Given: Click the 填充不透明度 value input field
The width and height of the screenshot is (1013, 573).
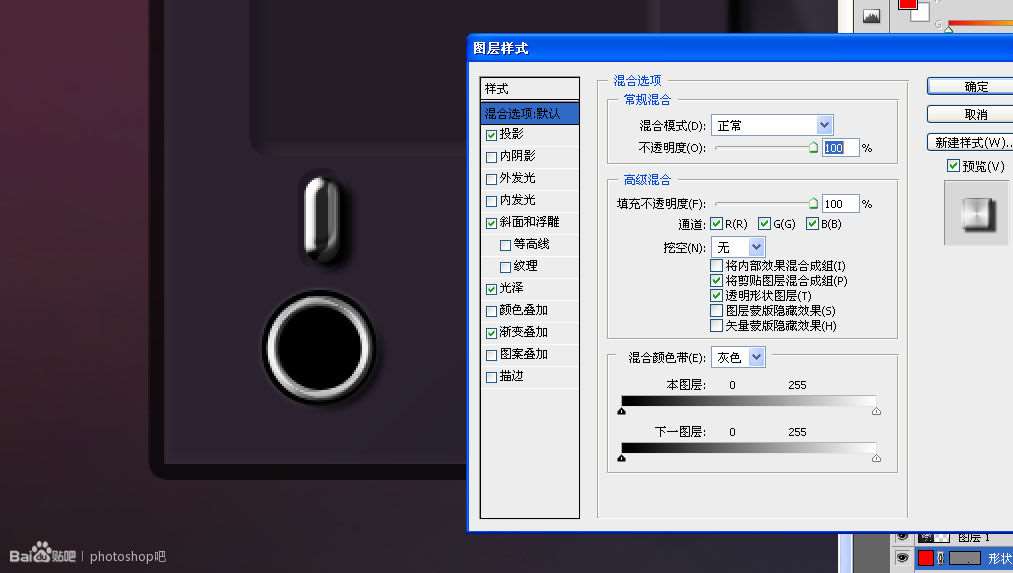Looking at the screenshot, I should (x=840, y=203).
